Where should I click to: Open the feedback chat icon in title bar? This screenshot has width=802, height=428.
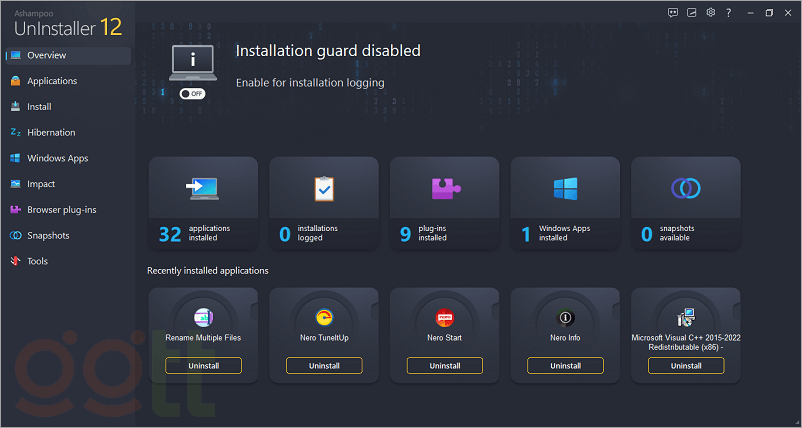pyautogui.click(x=673, y=13)
